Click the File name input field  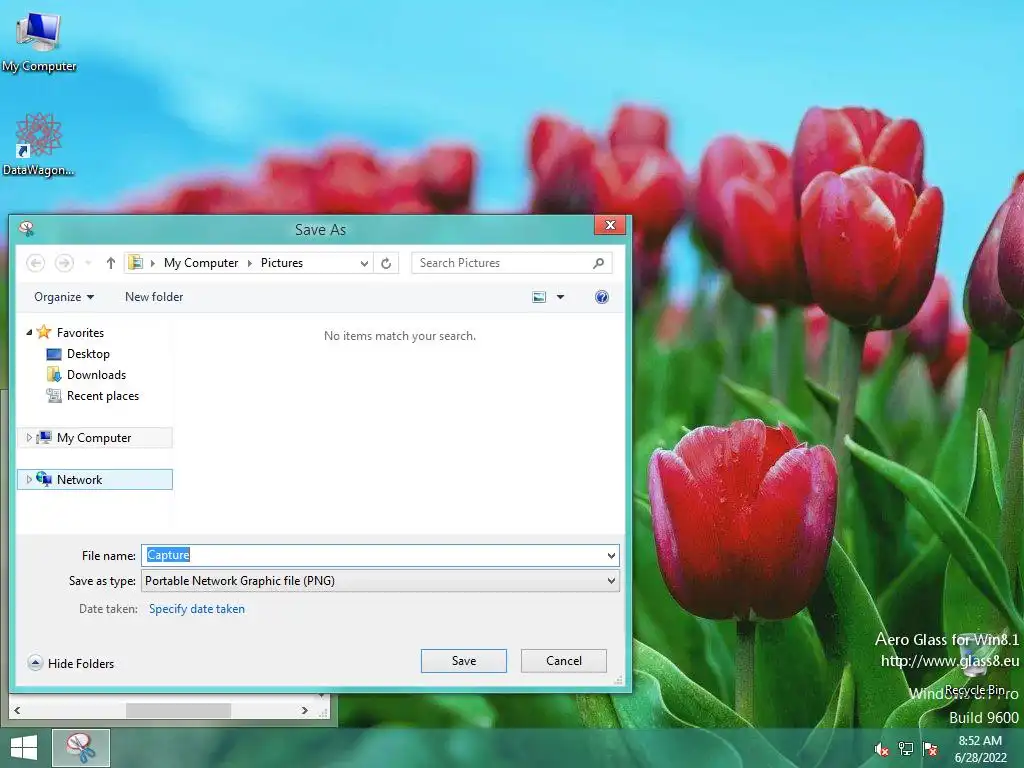tap(374, 555)
